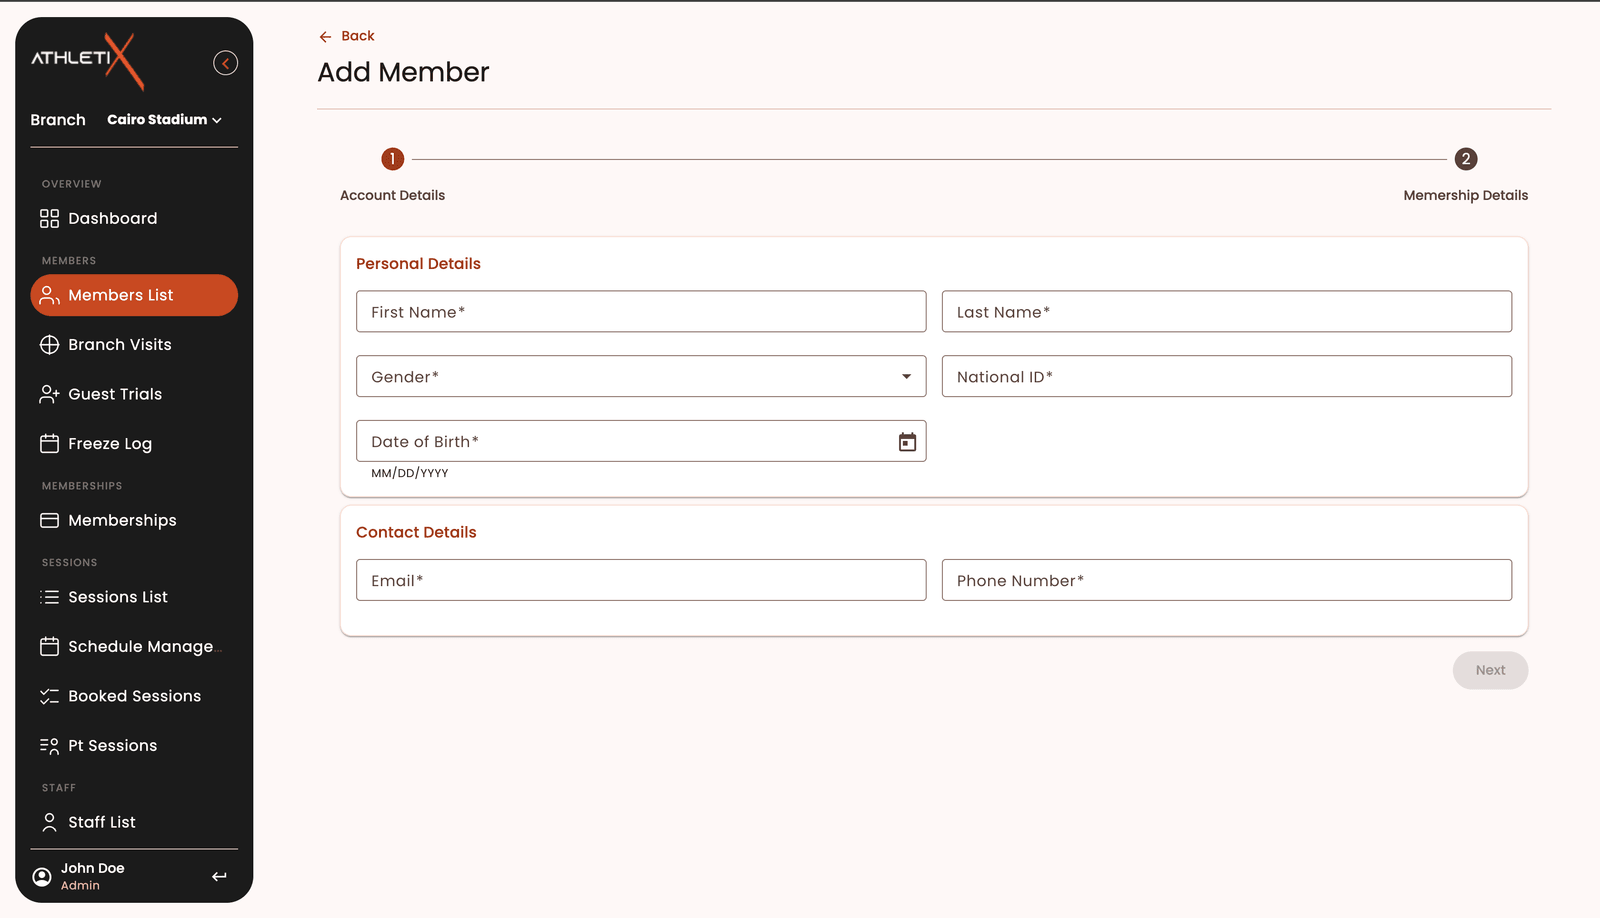1600x918 pixels.
Task: Click the Guest Trials add-person icon
Action: (x=49, y=394)
